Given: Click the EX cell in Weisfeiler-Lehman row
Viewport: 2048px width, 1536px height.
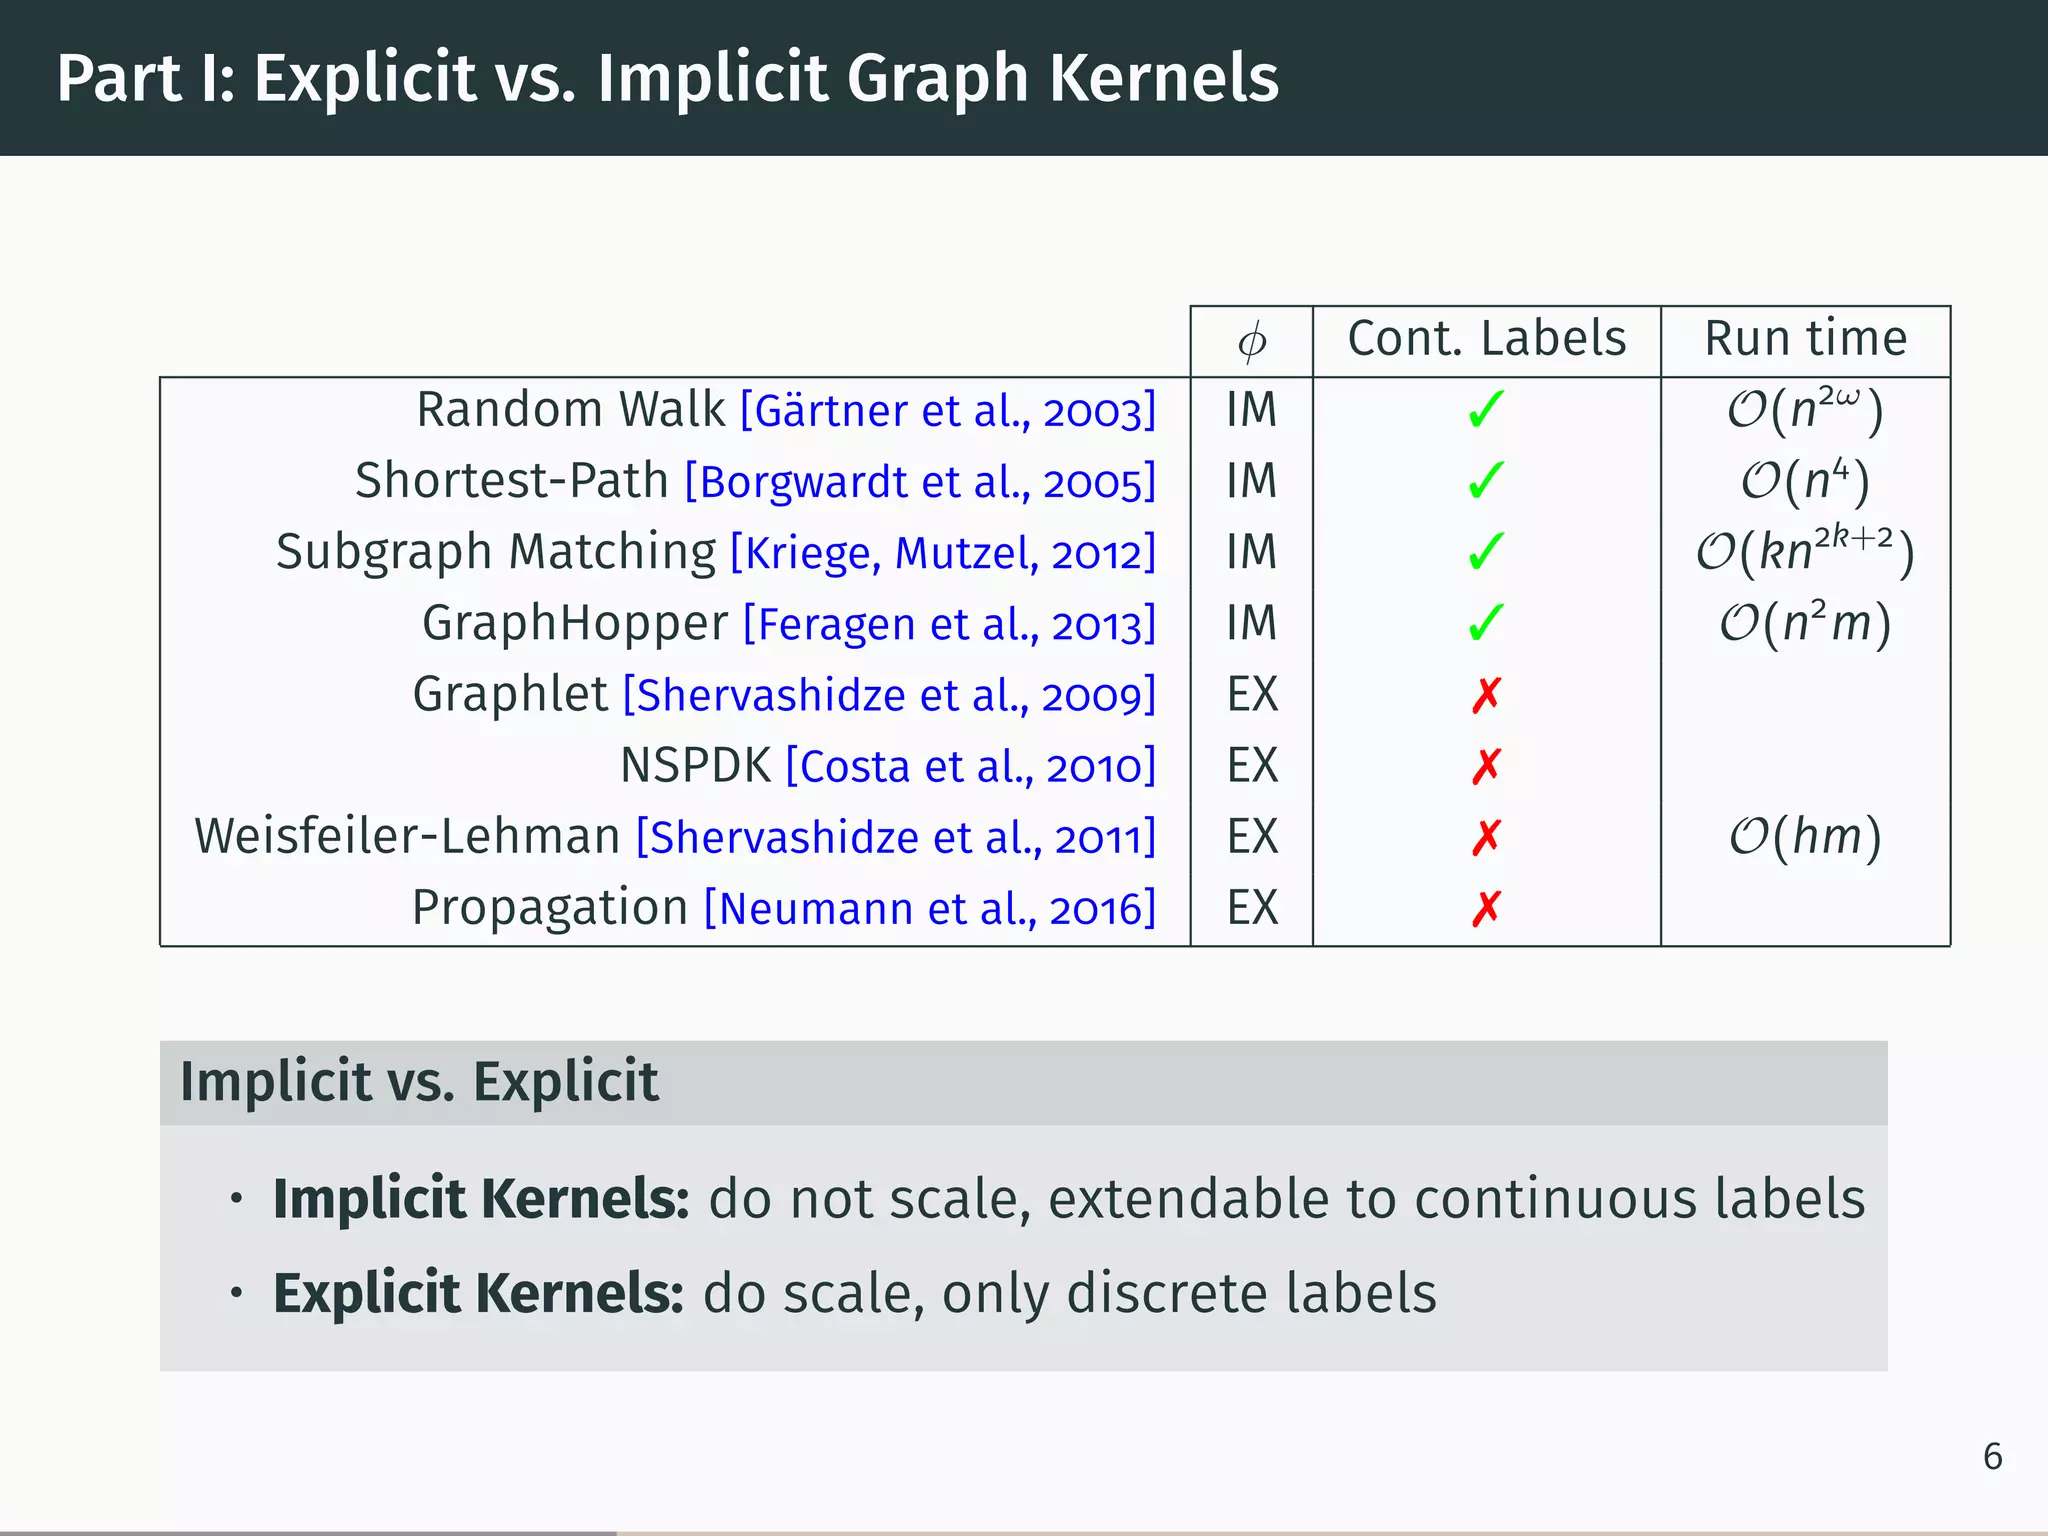Looking at the screenshot, I should (1252, 836).
